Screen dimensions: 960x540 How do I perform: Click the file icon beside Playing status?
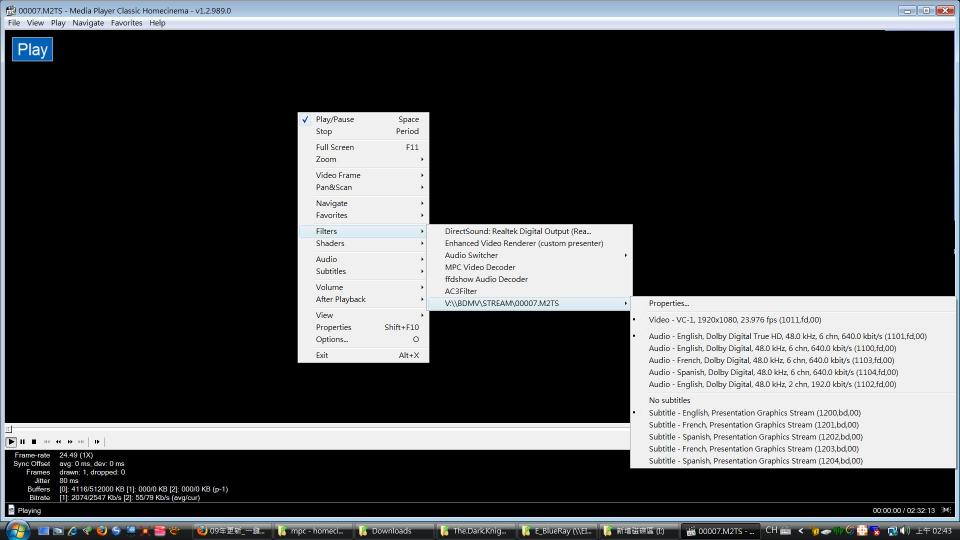pos(11,510)
